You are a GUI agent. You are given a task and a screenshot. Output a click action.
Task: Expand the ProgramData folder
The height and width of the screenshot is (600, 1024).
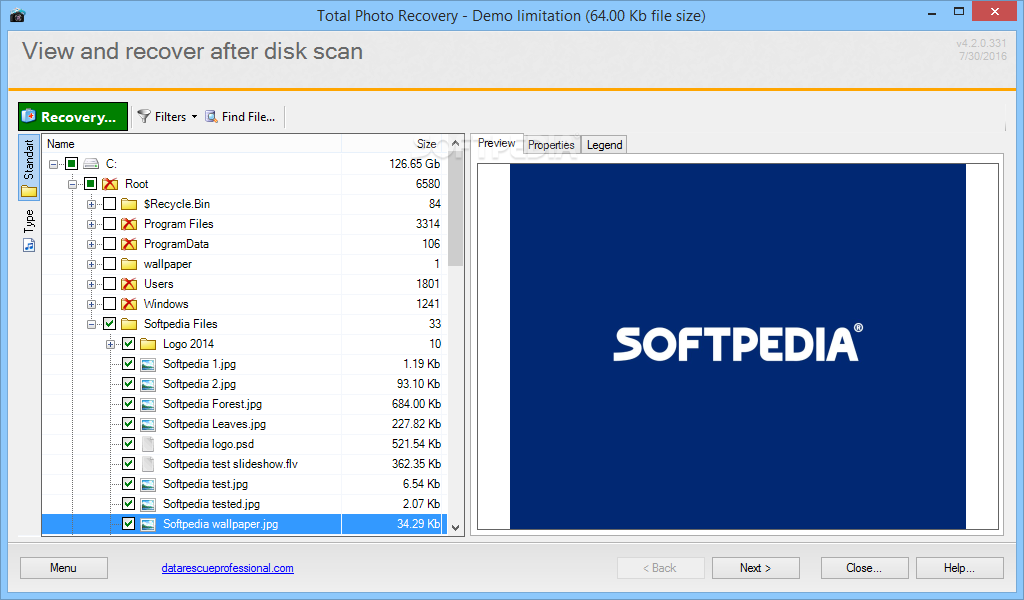click(91, 245)
